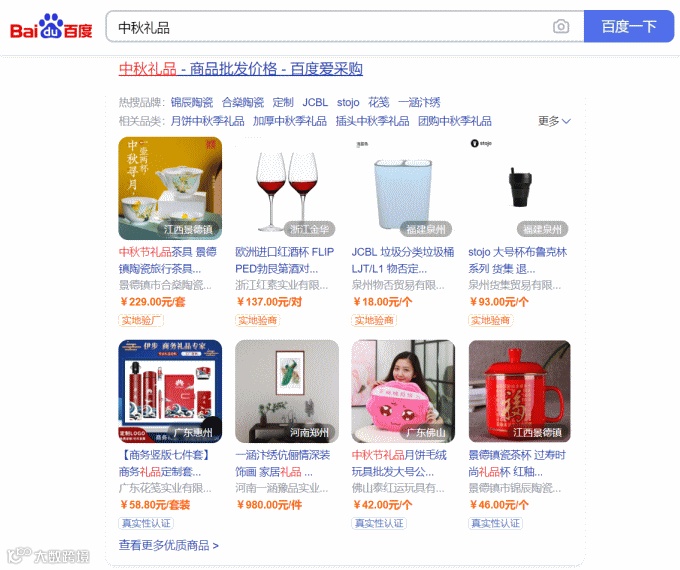Click the 真实性认证 badge under business gift set
The width and height of the screenshot is (680, 570).
pyautogui.click(x=146, y=524)
